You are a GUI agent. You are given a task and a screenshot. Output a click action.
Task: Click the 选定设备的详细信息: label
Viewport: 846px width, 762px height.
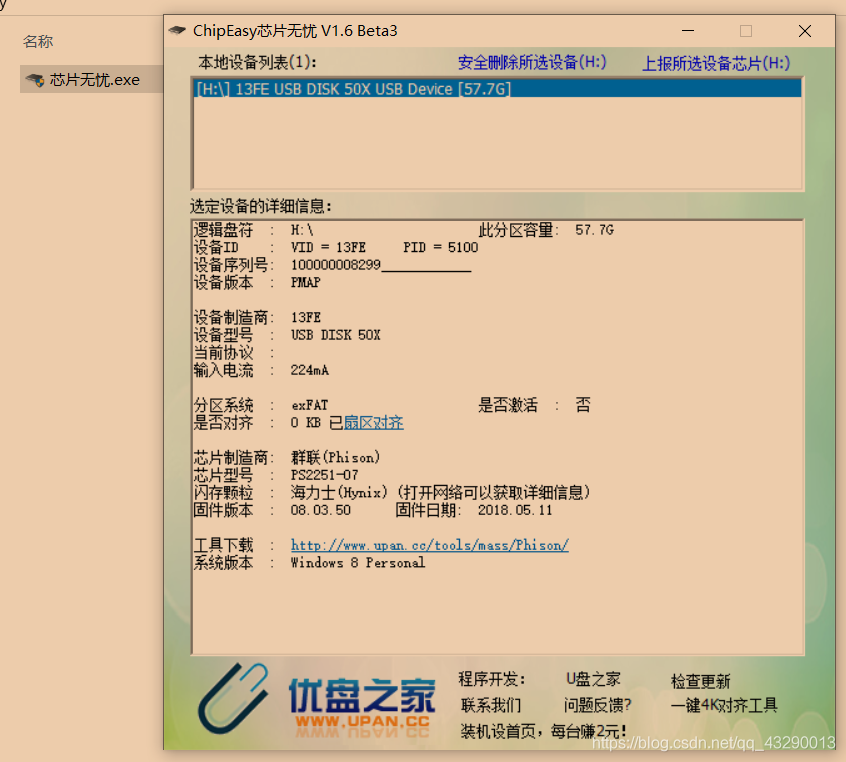(x=261, y=206)
